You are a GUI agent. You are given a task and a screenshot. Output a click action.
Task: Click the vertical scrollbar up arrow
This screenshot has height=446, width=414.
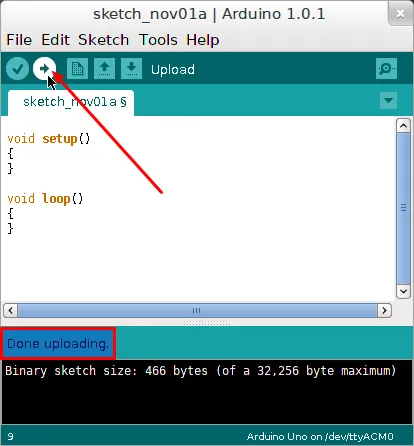(403, 126)
